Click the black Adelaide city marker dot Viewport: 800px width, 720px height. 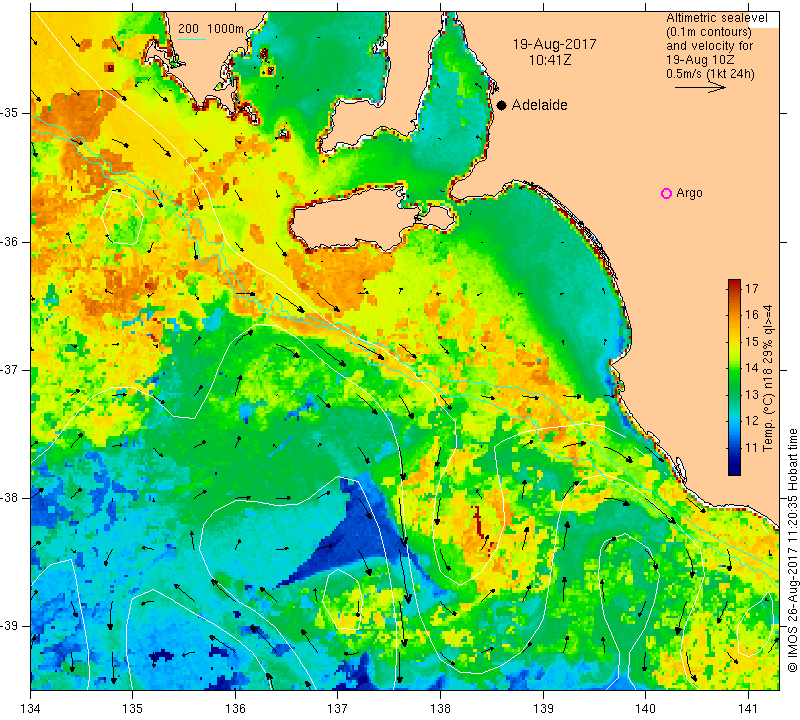502,105
